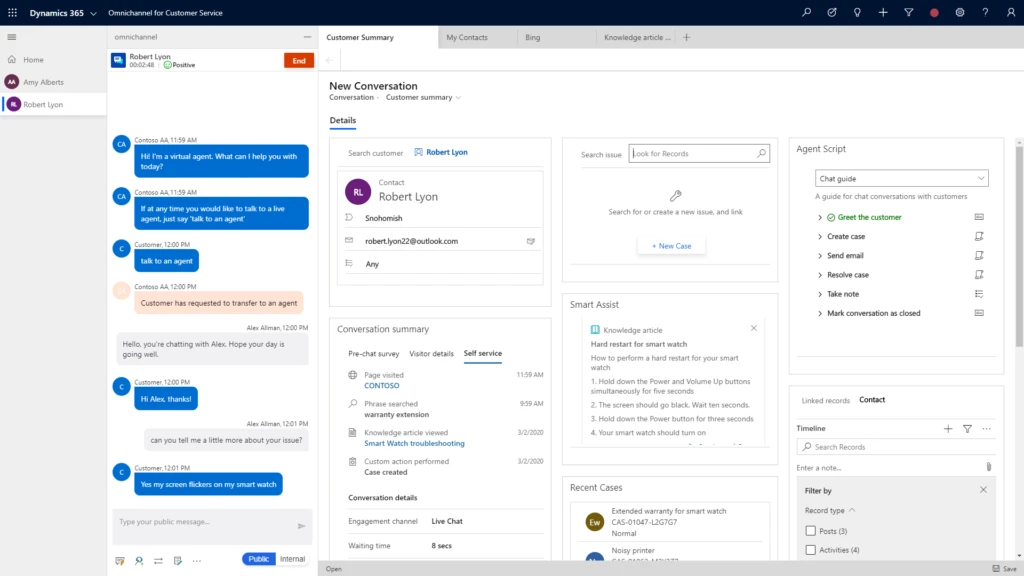Click the filter icon in the top bar

(909, 12)
